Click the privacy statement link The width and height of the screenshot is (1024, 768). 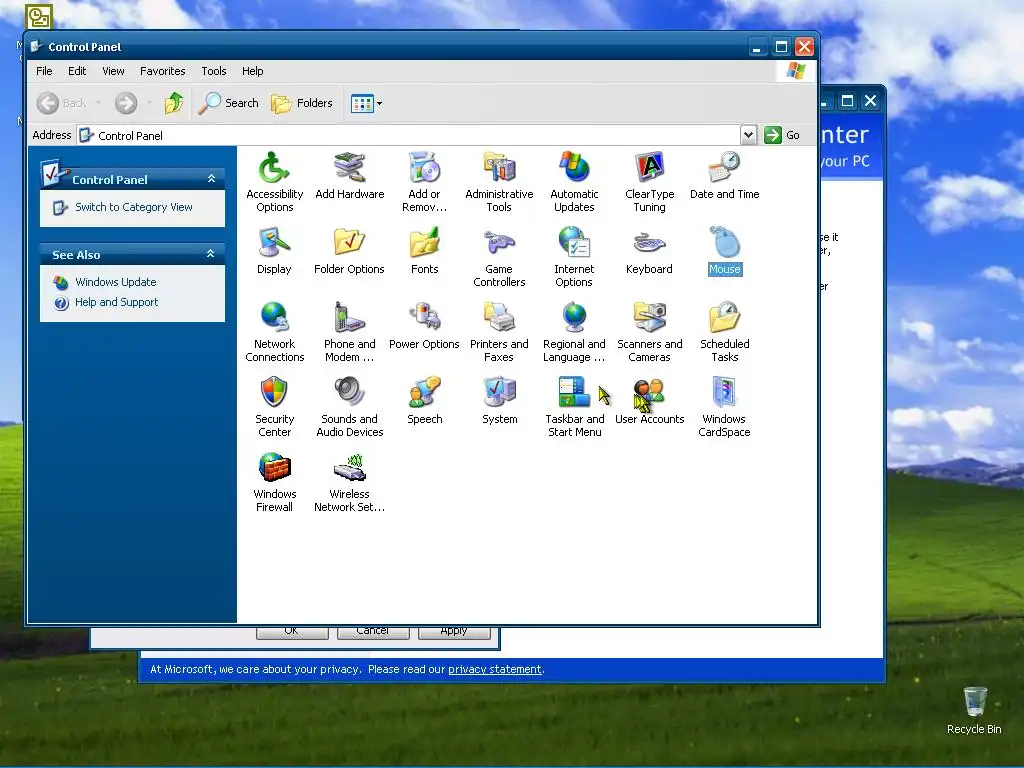pos(495,669)
